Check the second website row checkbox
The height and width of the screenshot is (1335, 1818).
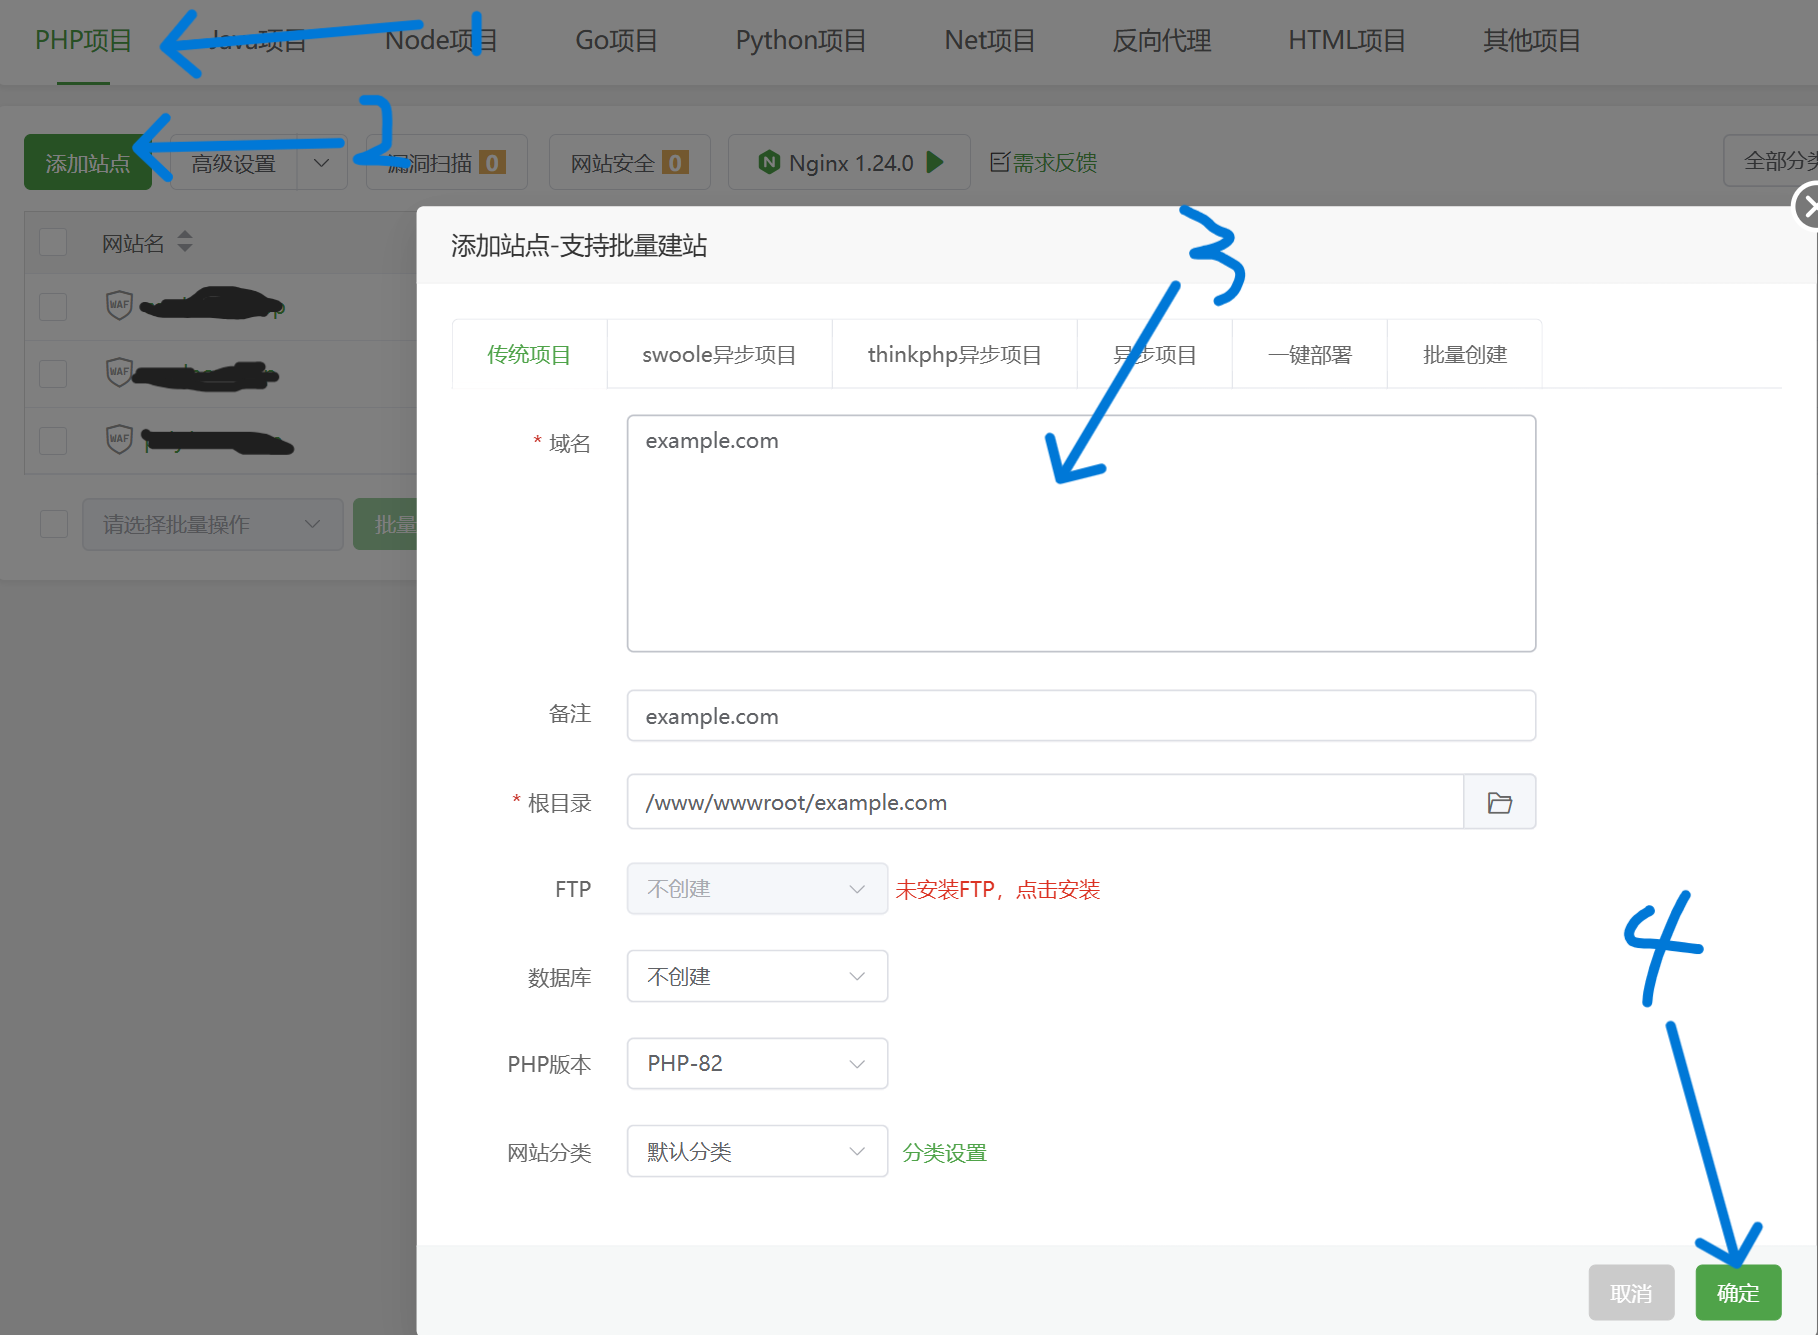[53, 373]
